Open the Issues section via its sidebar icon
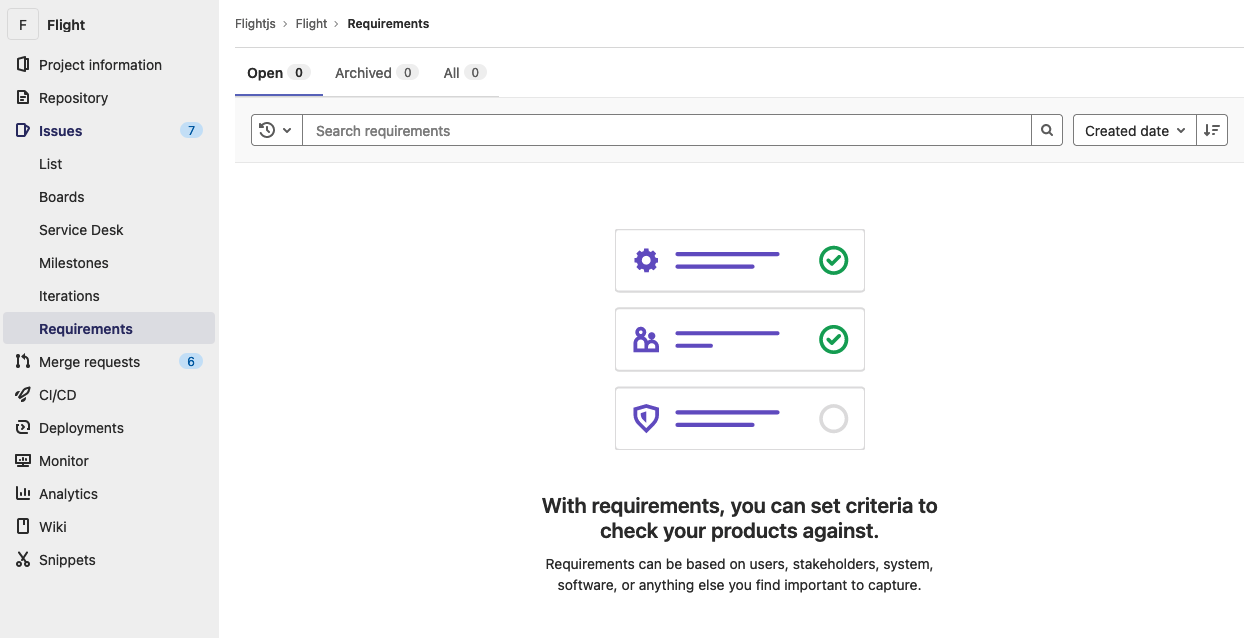 [21, 130]
